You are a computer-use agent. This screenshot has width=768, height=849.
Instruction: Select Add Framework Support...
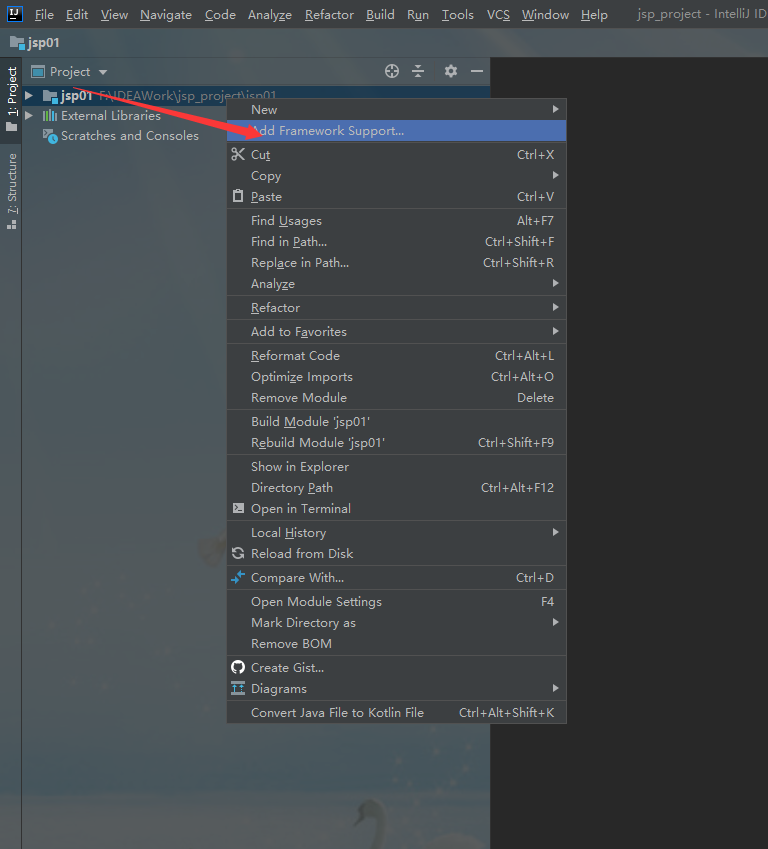pyautogui.click(x=396, y=130)
